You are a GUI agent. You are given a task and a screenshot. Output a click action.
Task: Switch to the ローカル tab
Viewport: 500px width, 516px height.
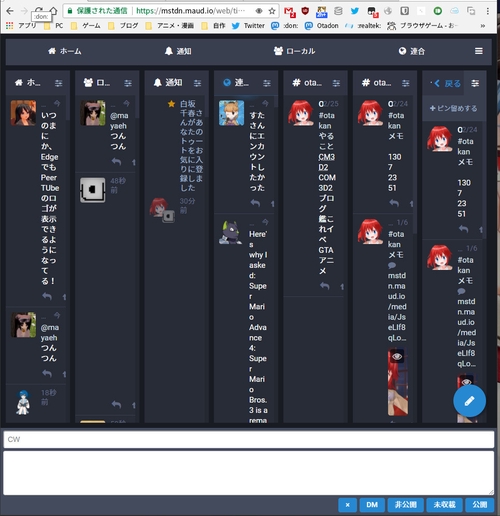294,51
